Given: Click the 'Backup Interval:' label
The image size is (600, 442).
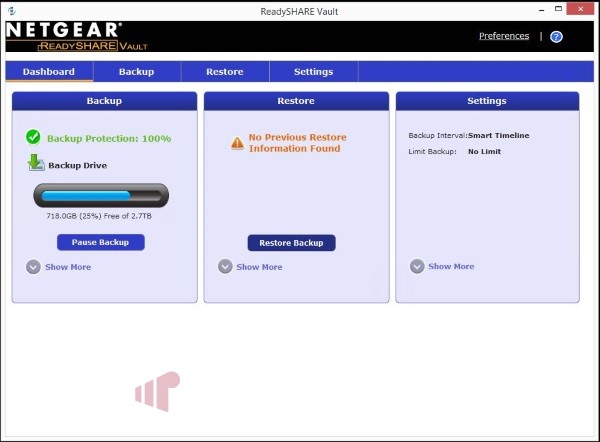Looking at the screenshot, I should click(438, 135).
